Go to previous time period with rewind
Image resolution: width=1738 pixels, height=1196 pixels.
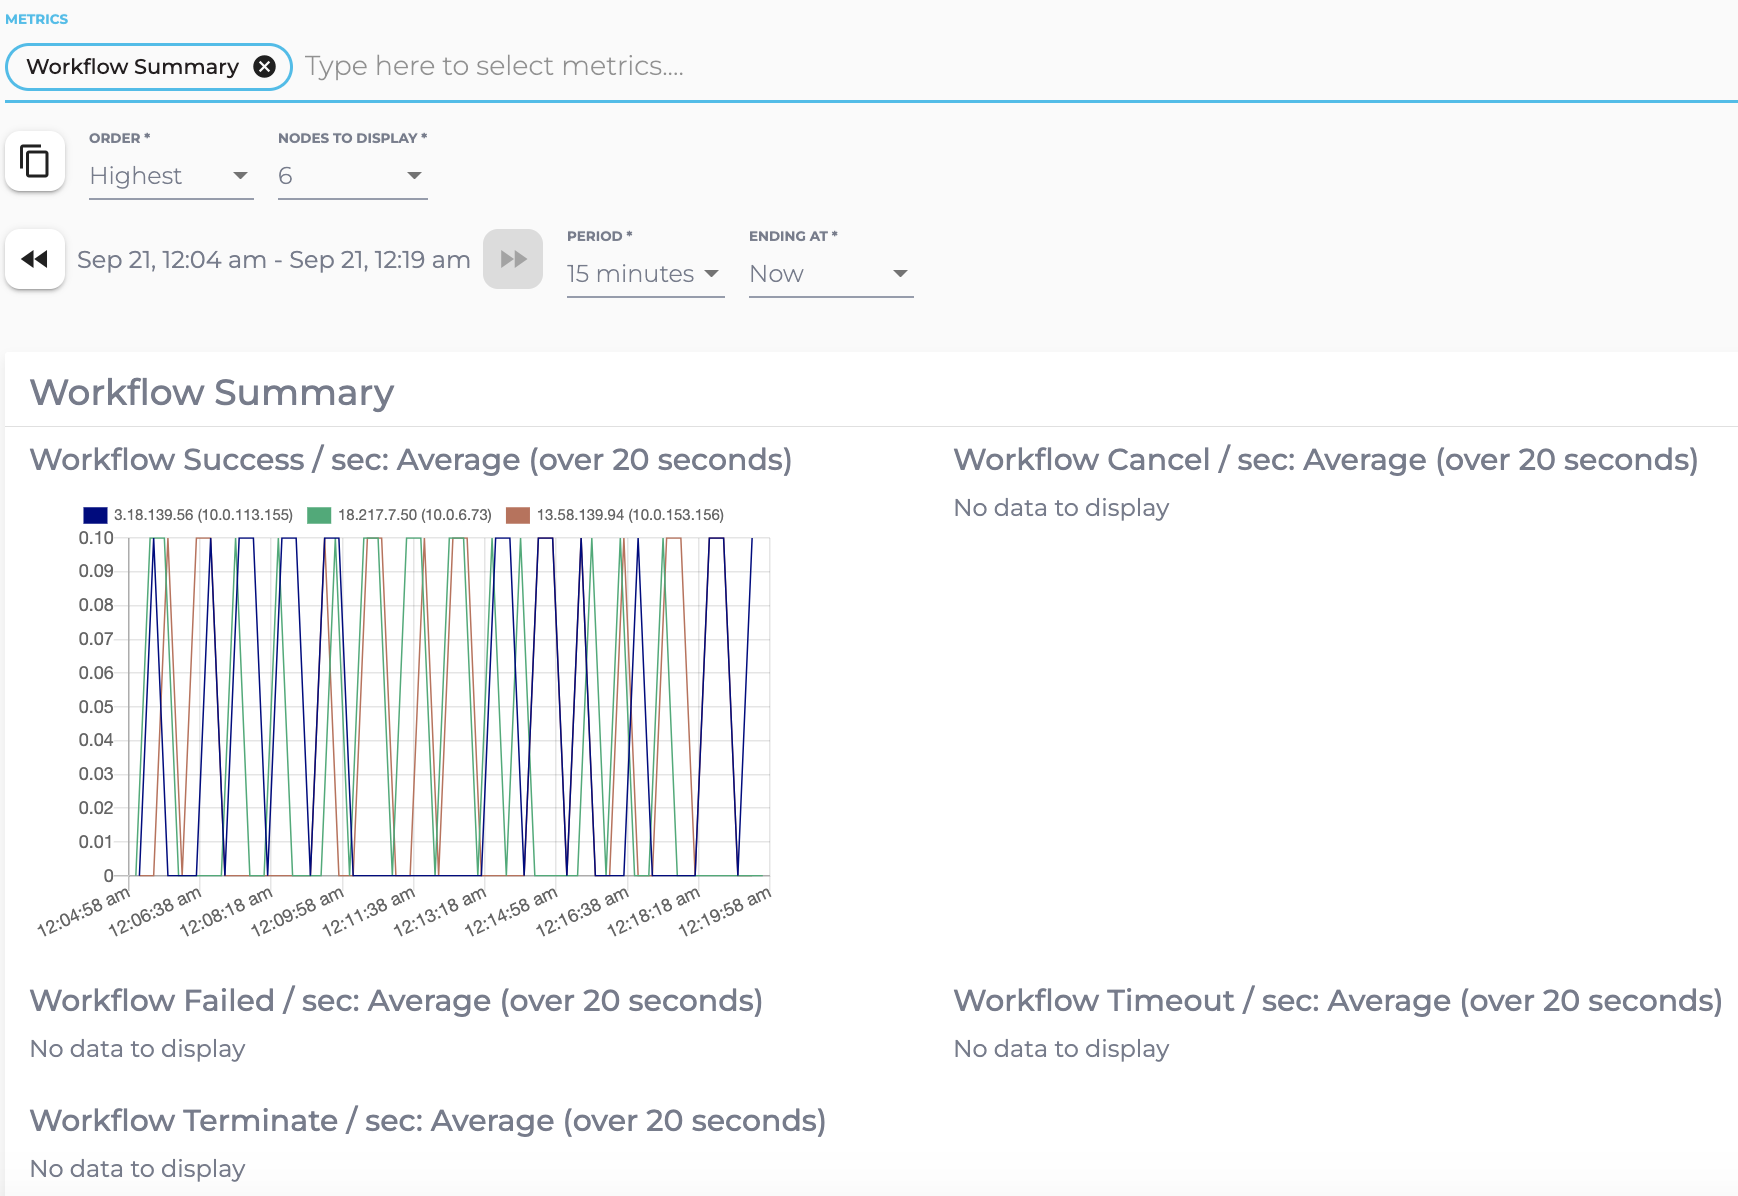(35, 259)
